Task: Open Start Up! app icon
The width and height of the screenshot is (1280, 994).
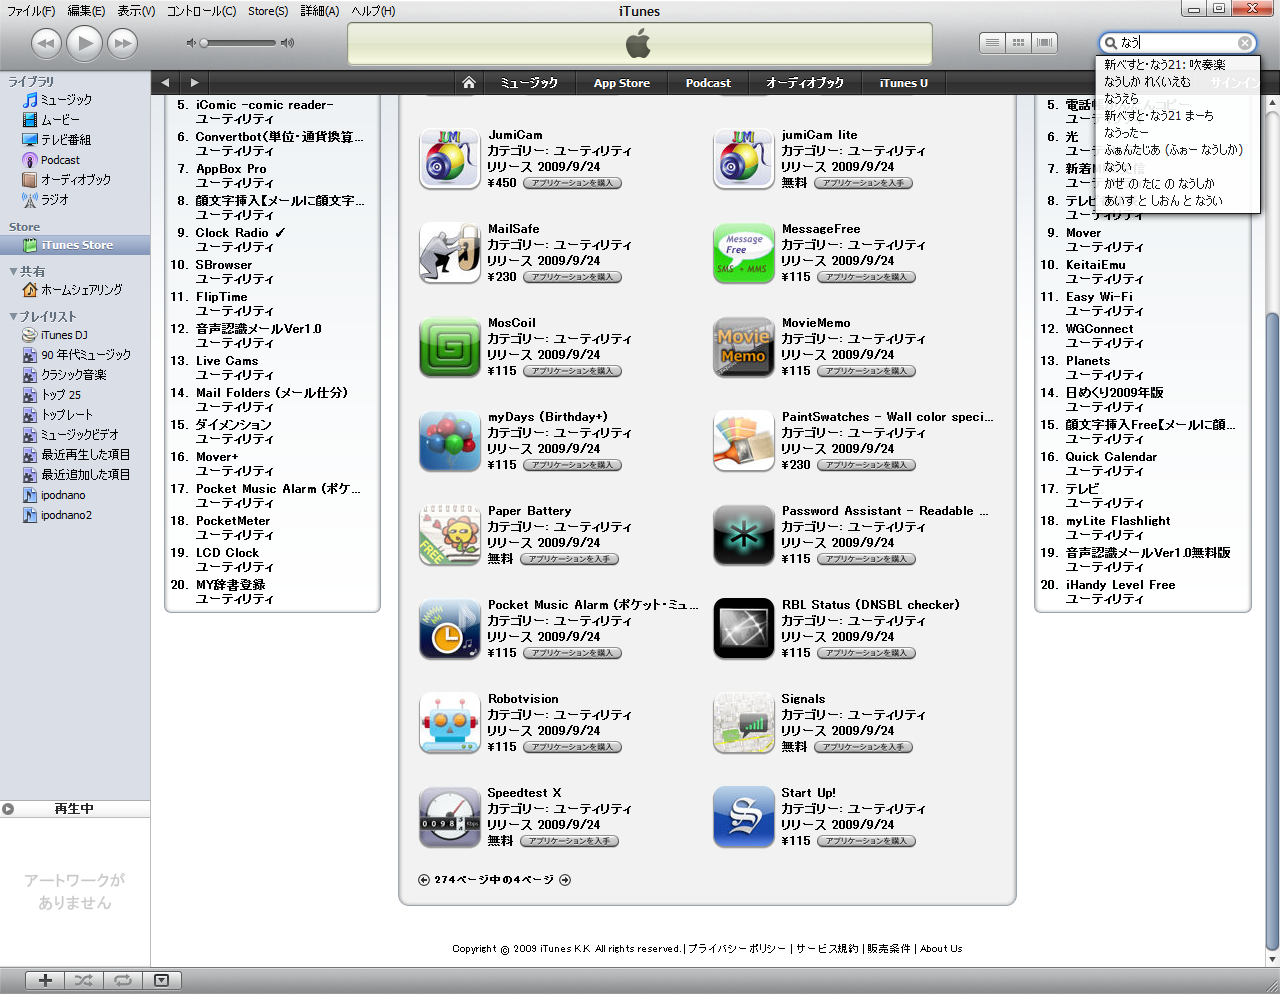Action: coord(744,817)
